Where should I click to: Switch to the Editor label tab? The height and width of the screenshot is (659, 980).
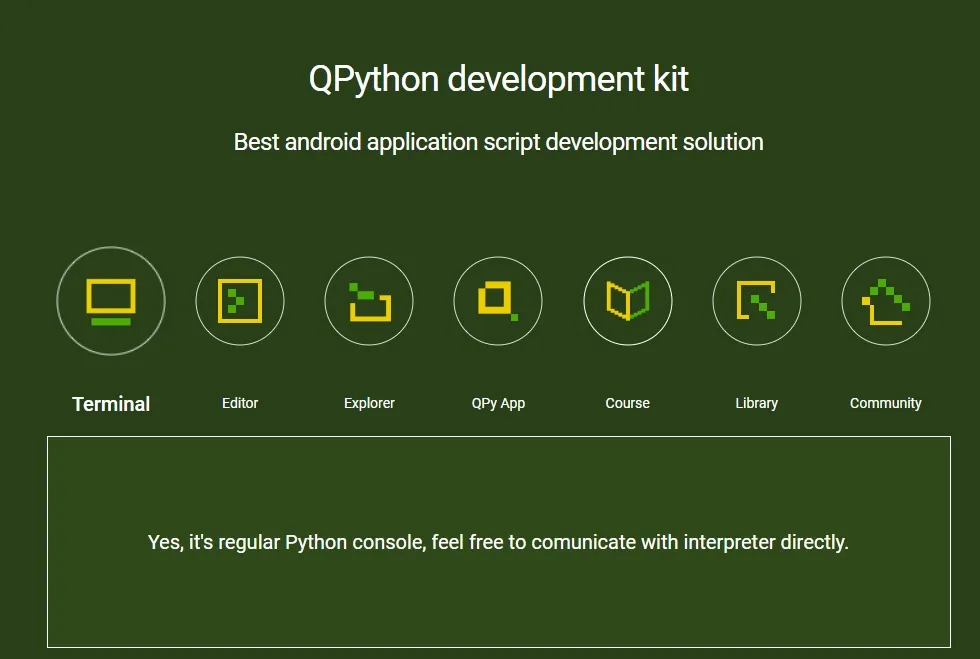[240, 403]
